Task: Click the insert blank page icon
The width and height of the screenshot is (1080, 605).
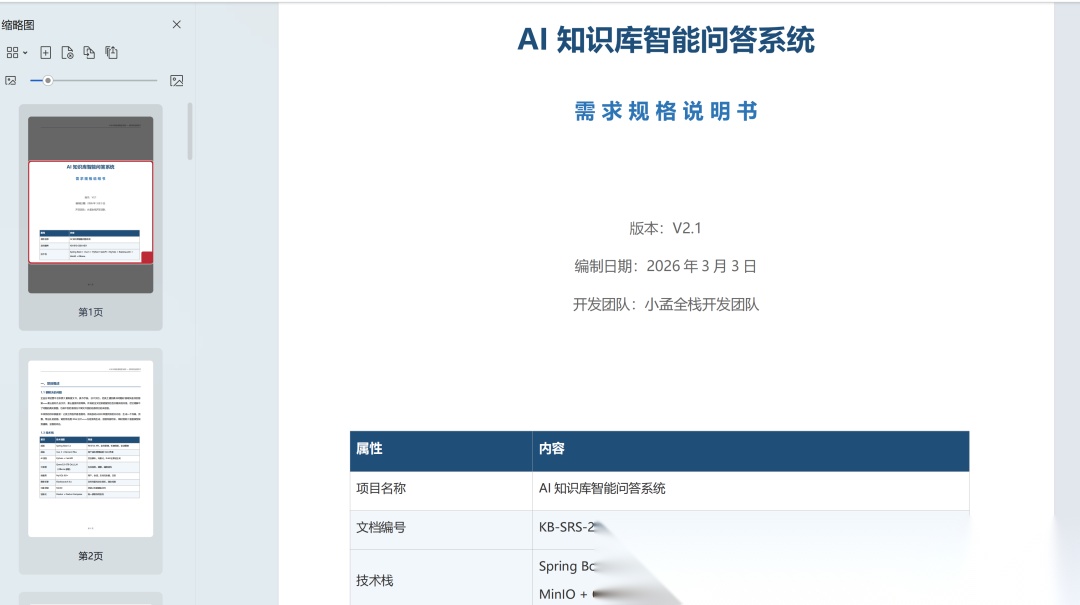Action: 45,52
